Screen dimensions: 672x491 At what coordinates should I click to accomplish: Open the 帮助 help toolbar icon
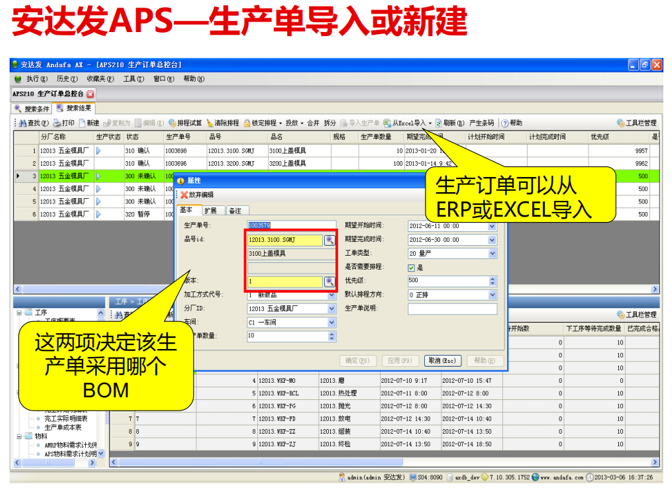[x=505, y=123]
